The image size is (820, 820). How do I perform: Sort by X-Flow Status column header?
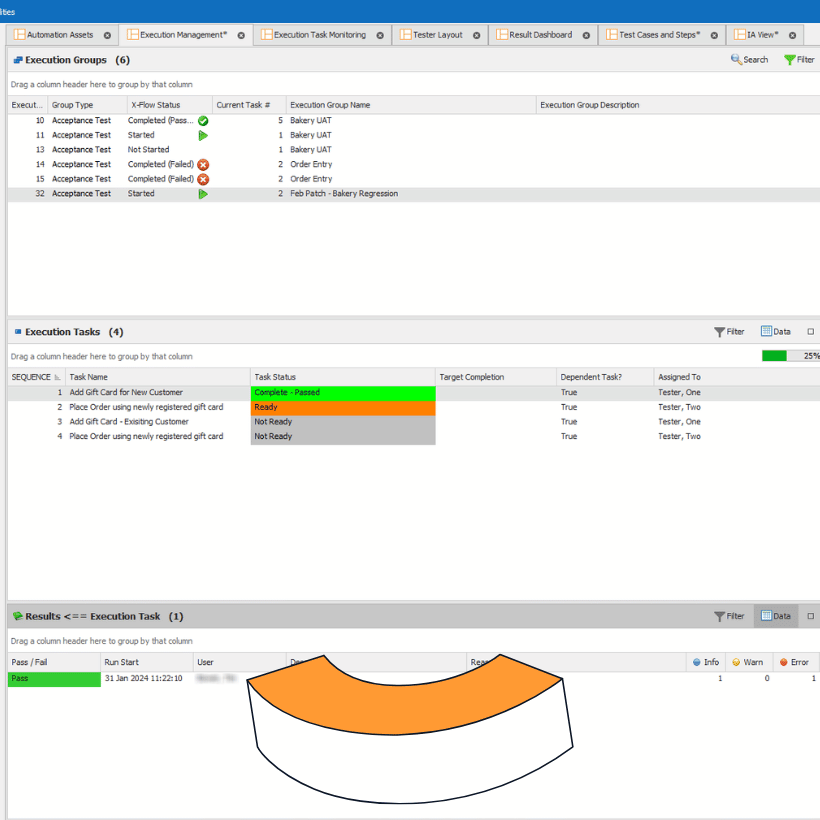click(x=170, y=105)
